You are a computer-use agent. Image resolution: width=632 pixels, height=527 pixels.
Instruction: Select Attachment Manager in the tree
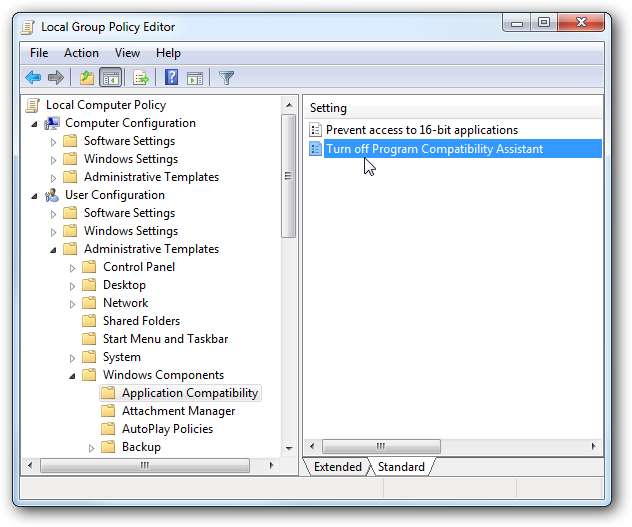[178, 411]
